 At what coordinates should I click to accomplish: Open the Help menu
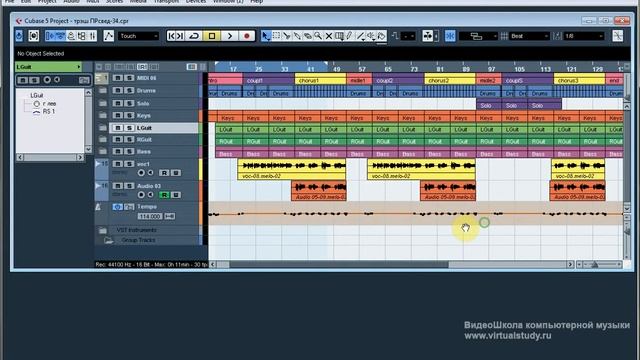[256, 2]
